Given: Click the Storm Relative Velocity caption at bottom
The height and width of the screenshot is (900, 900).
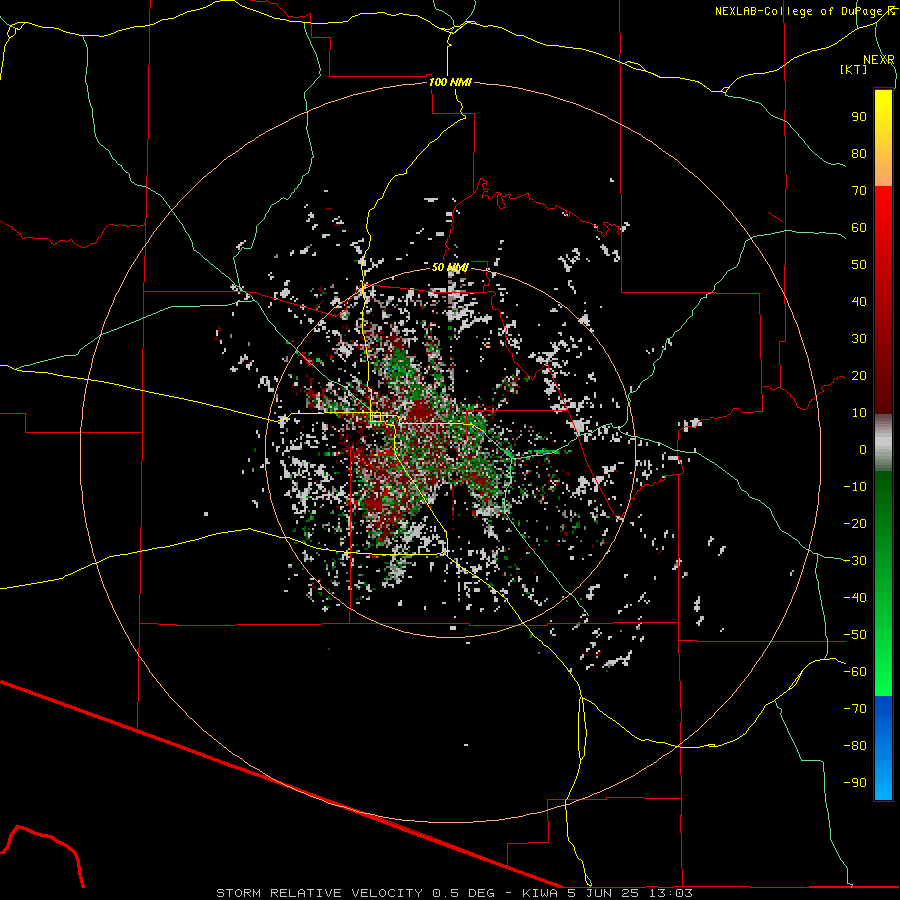Looking at the screenshot, I should 454,893.
